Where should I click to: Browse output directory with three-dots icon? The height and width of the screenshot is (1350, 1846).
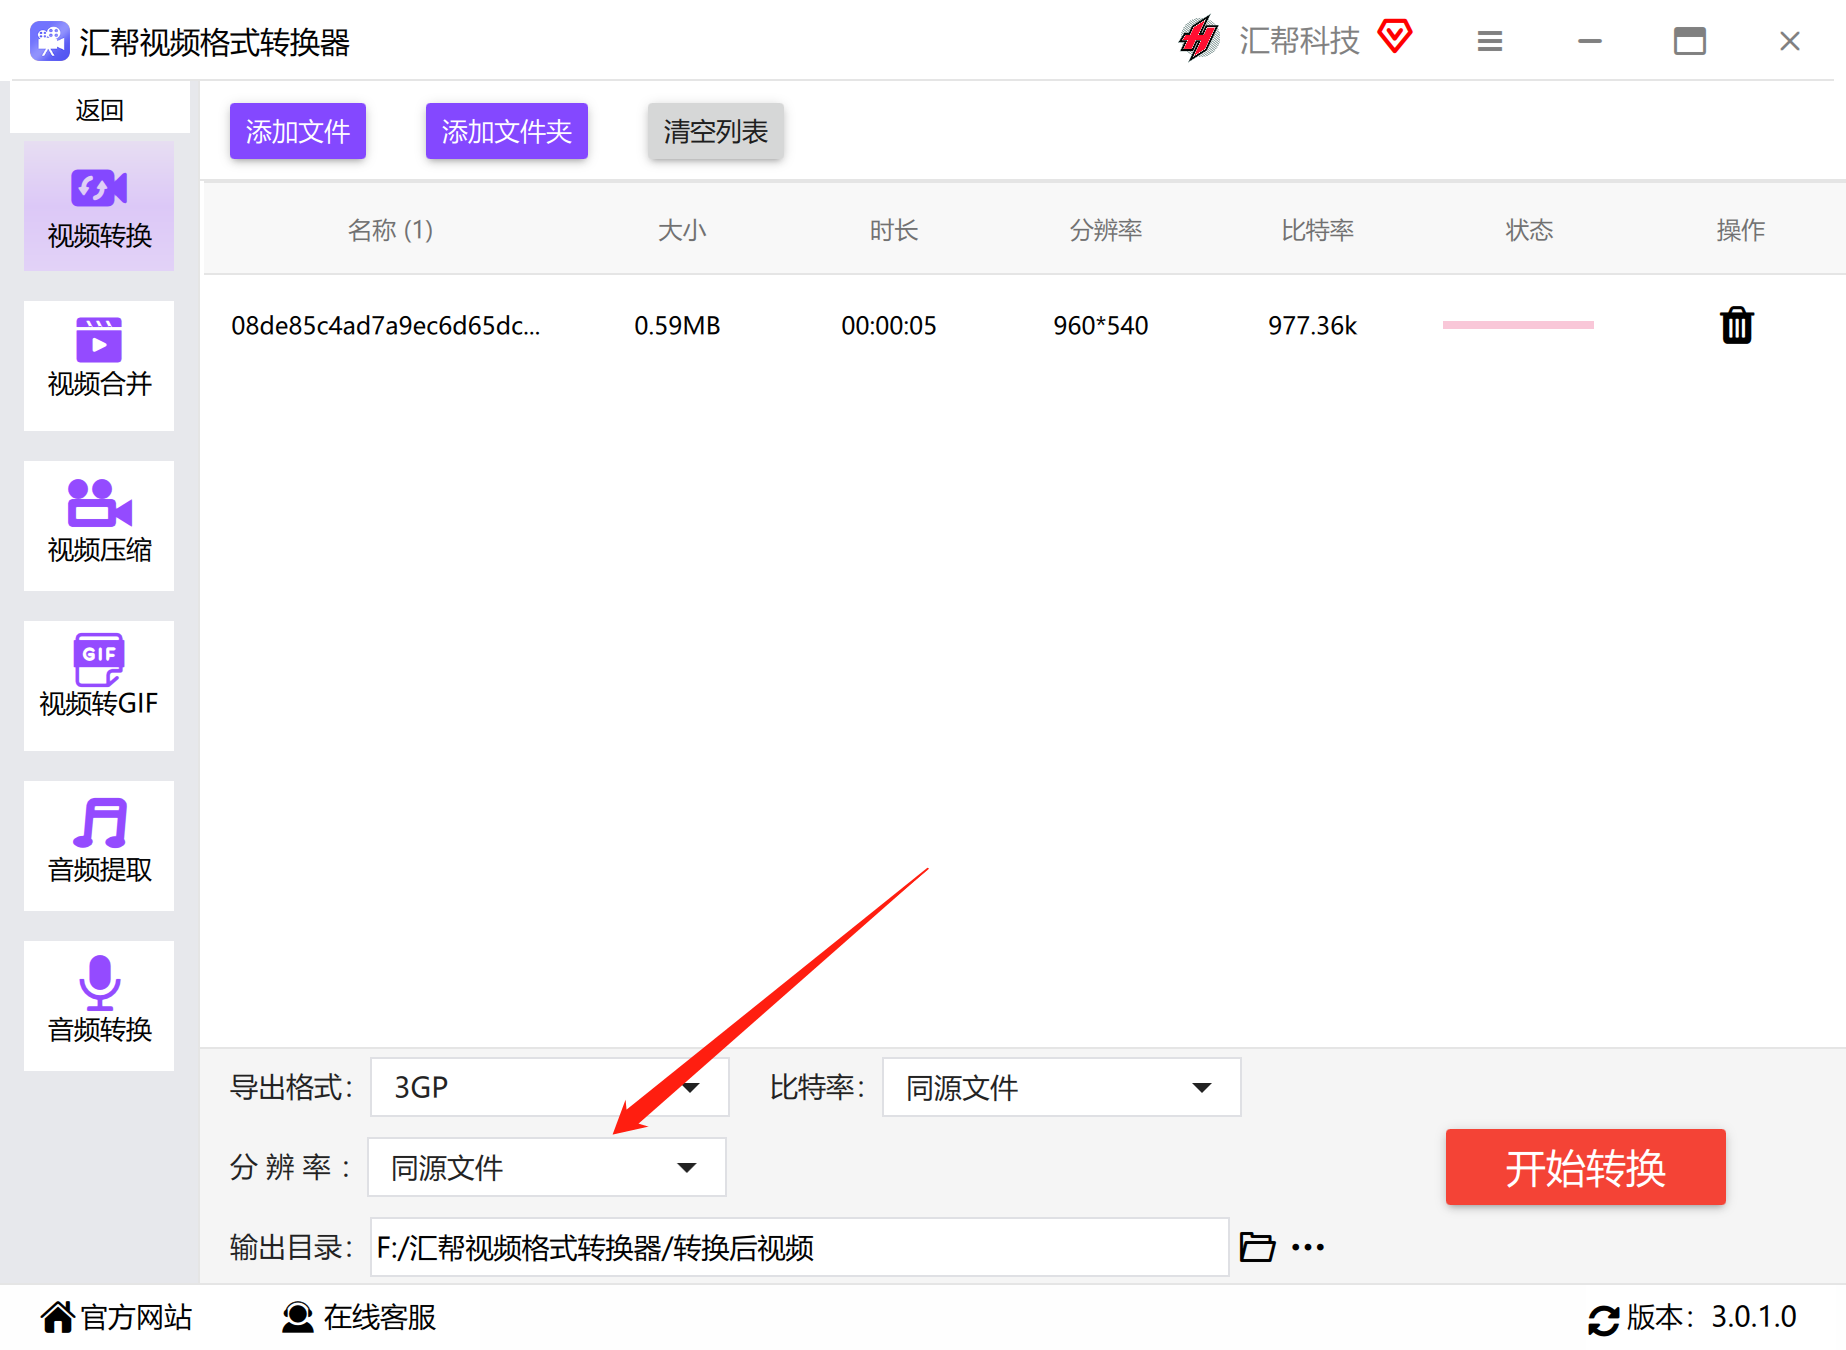point(1308,1247)
